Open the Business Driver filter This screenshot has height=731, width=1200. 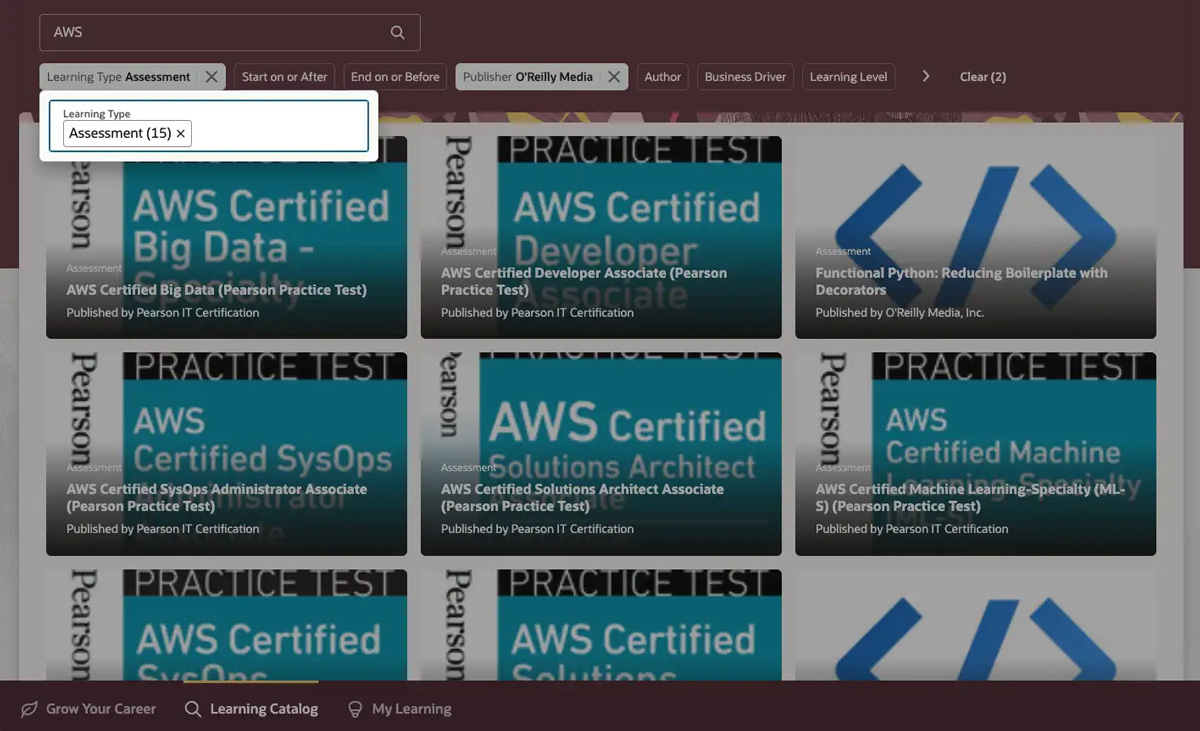(x=746, y=77)
